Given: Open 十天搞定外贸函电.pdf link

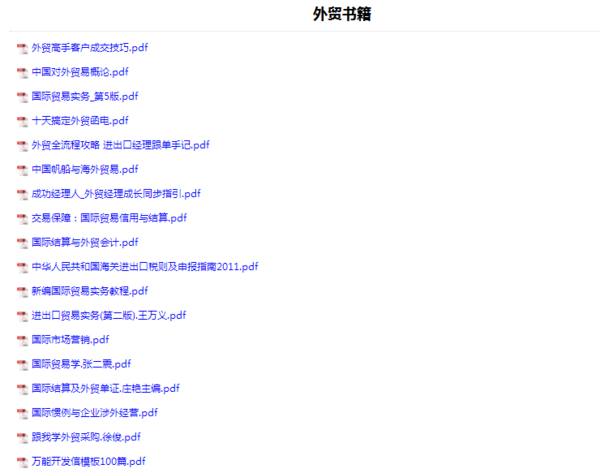Looking at the screenshot, I should [x=80, y=121].
